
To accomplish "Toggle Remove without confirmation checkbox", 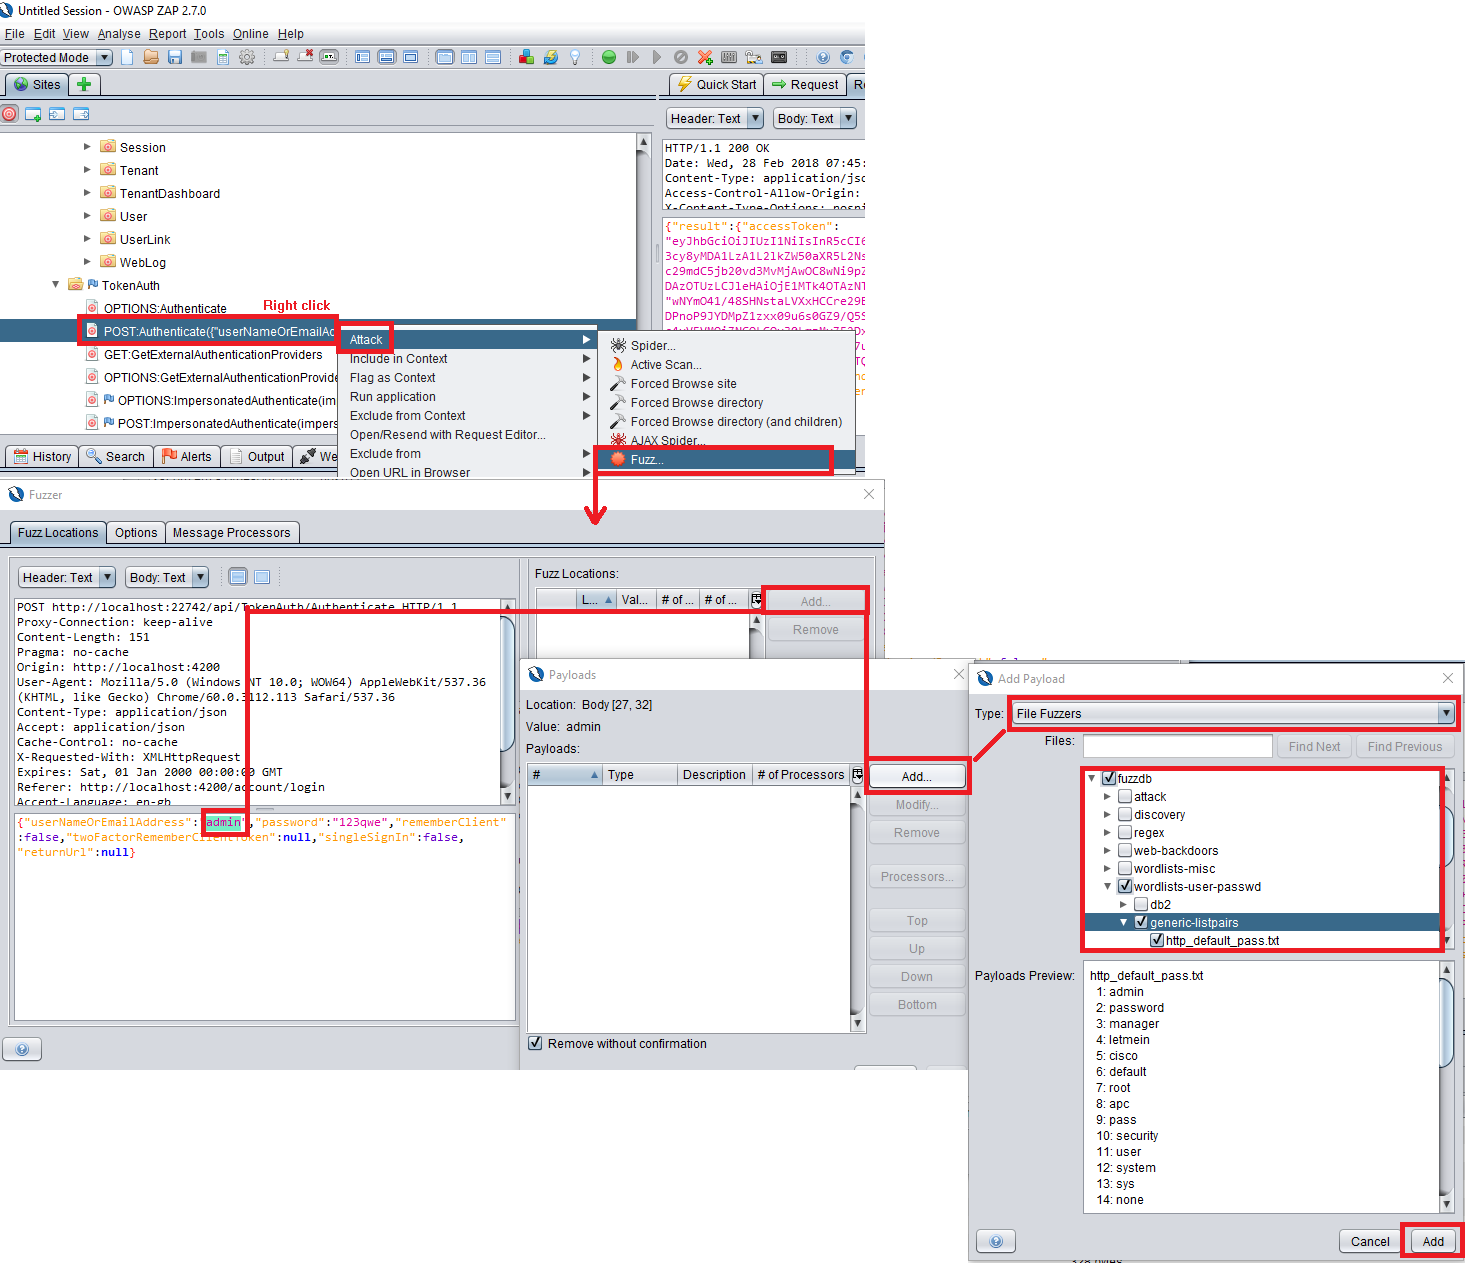I will [x=535, y=1043].
